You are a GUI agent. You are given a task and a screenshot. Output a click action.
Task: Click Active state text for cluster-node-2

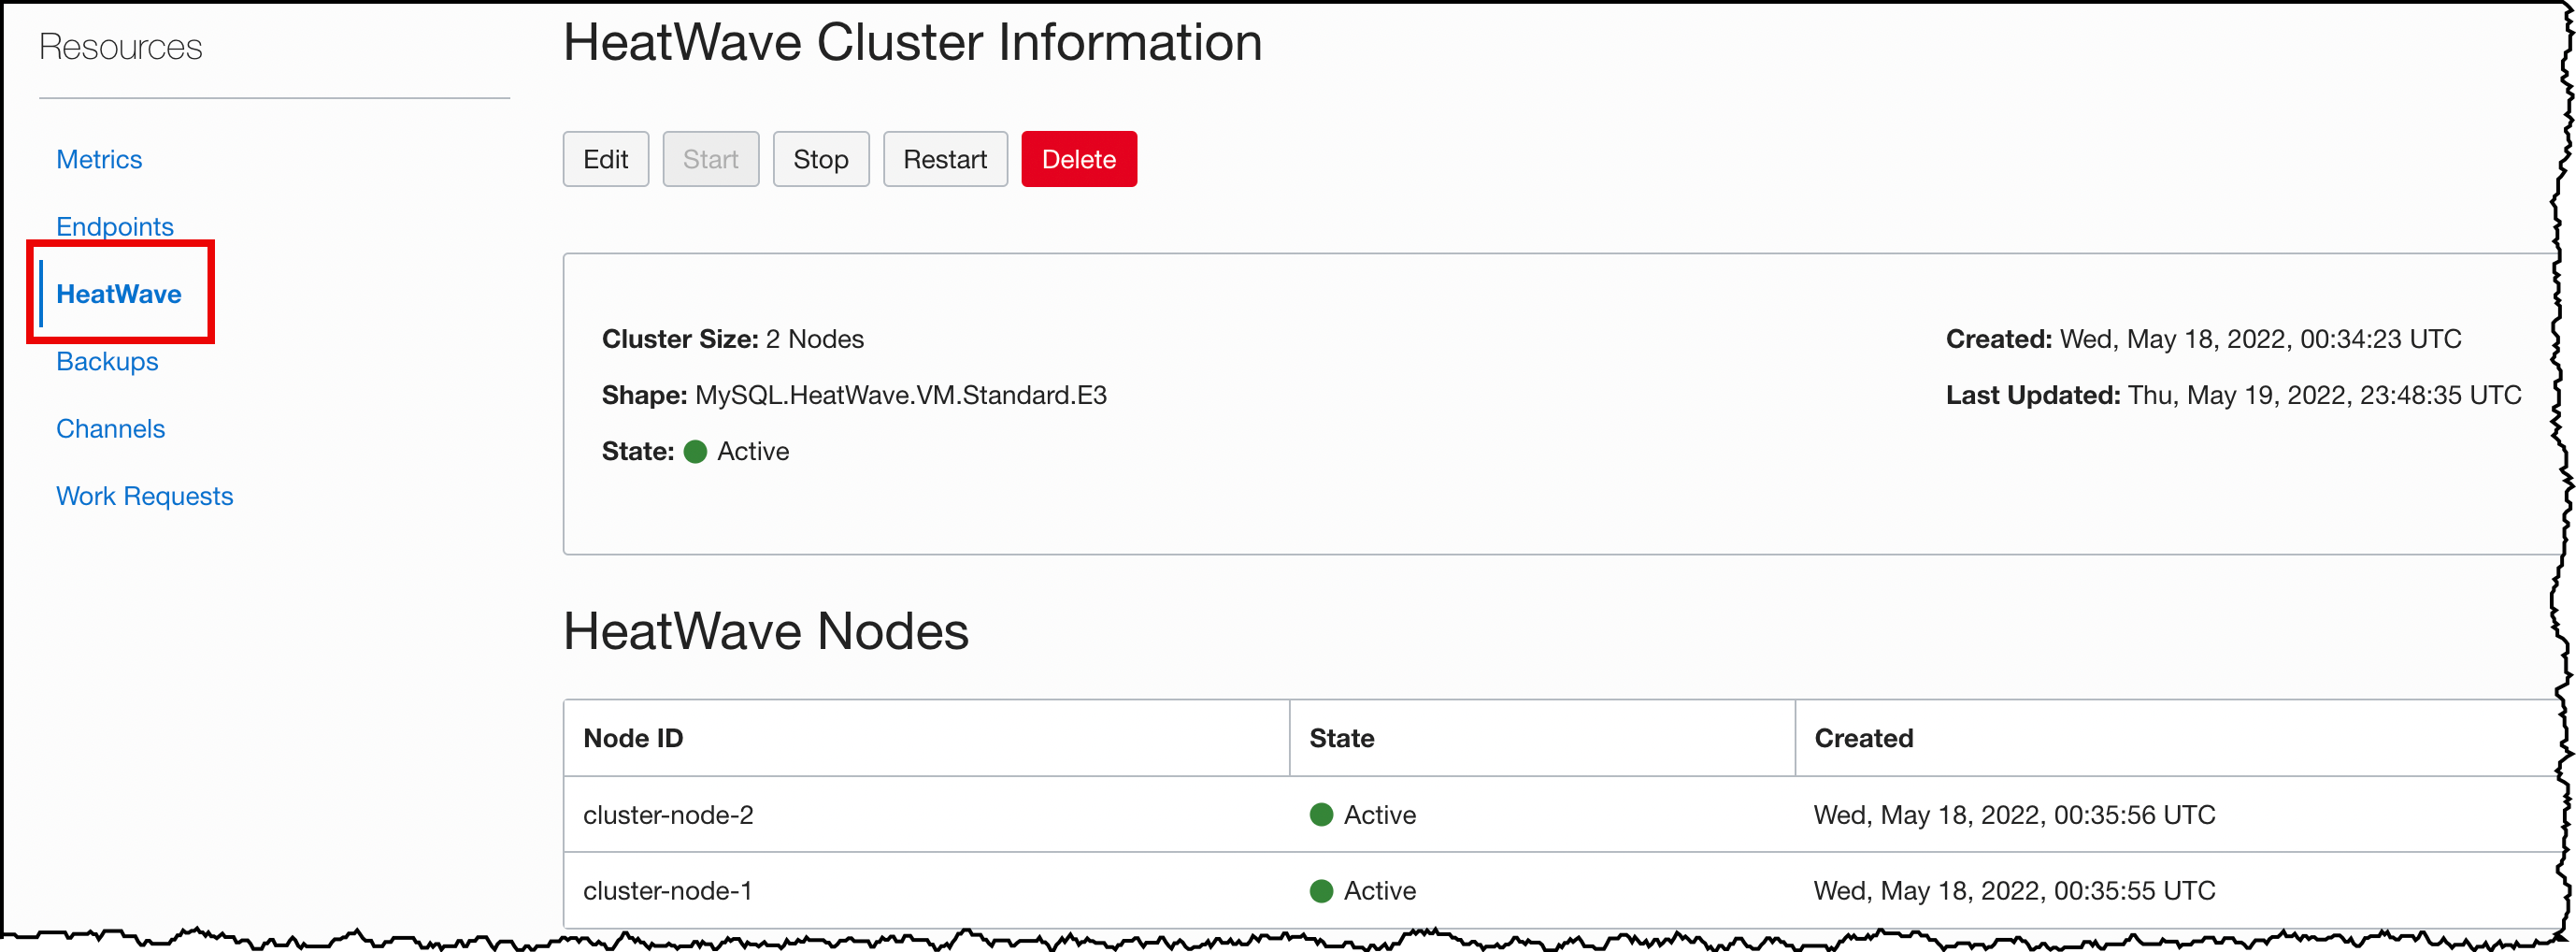click(1379, 815)
